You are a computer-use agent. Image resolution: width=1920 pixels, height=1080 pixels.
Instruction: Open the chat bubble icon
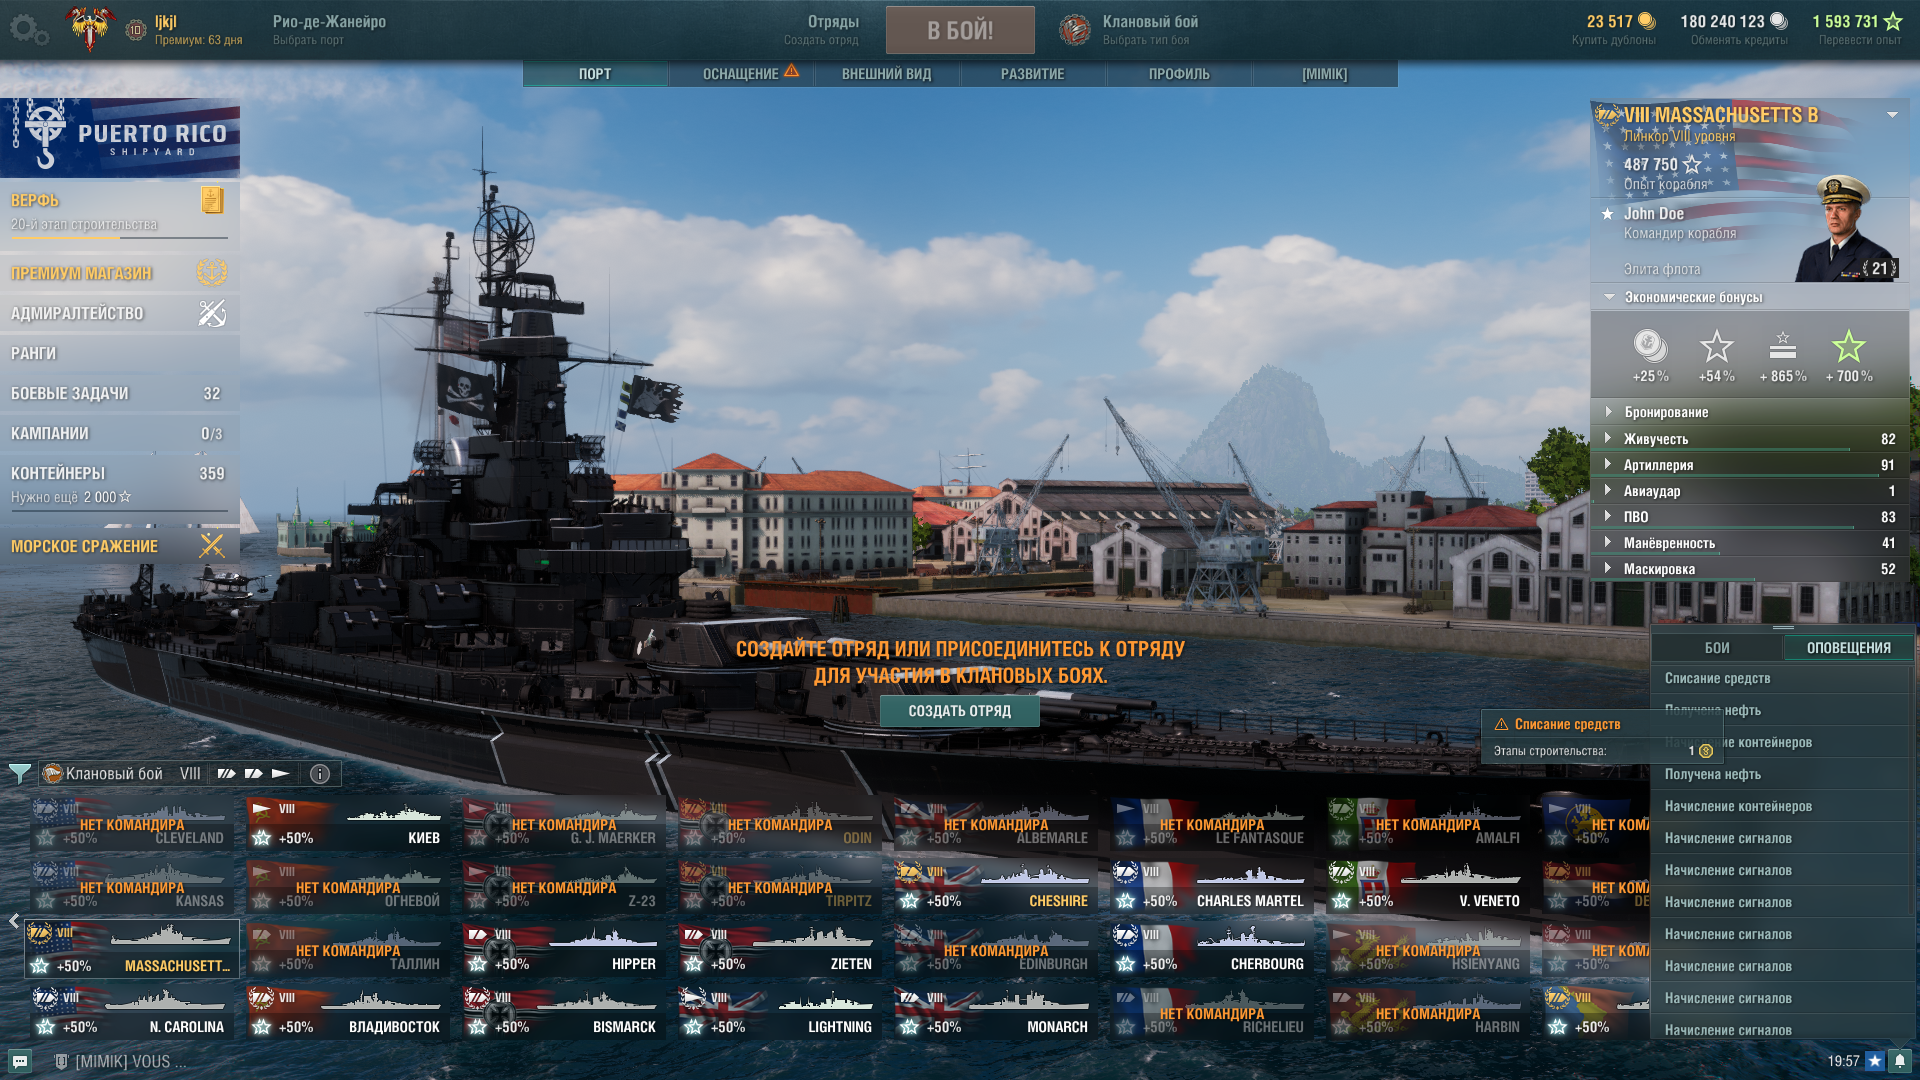click(x=20, y=1061)
